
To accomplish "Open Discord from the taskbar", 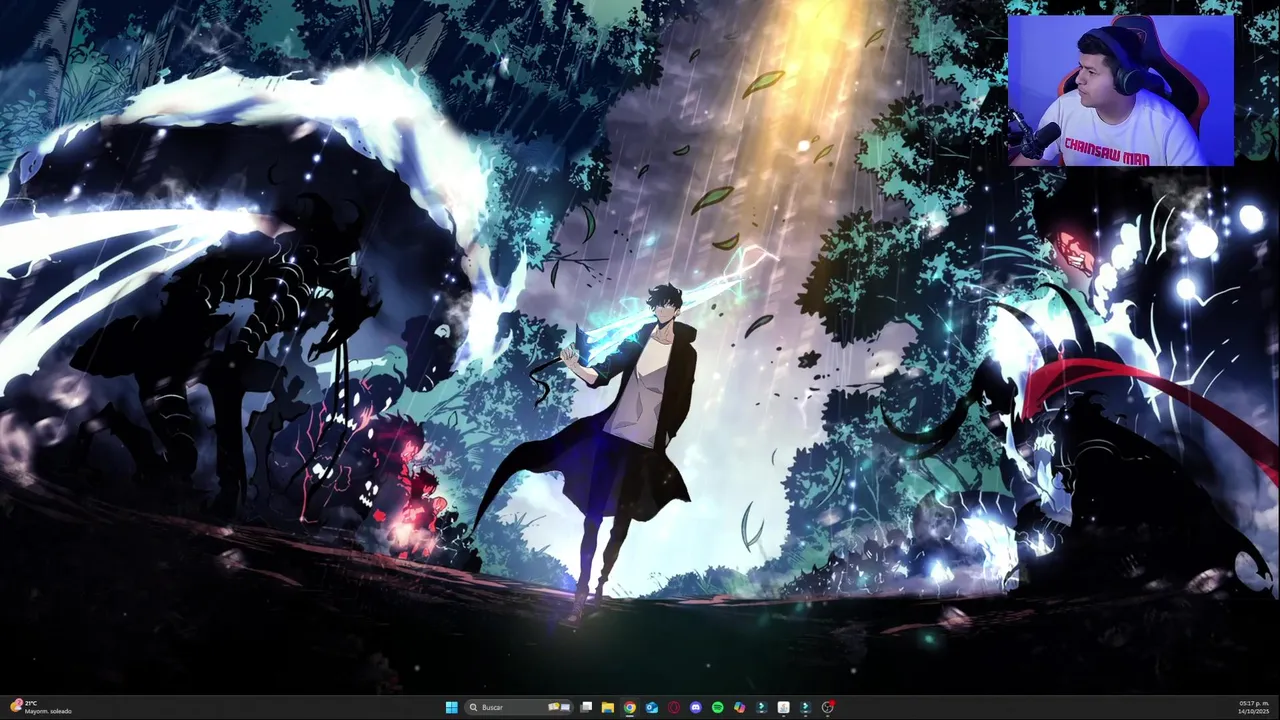I will tap(696, 707).
